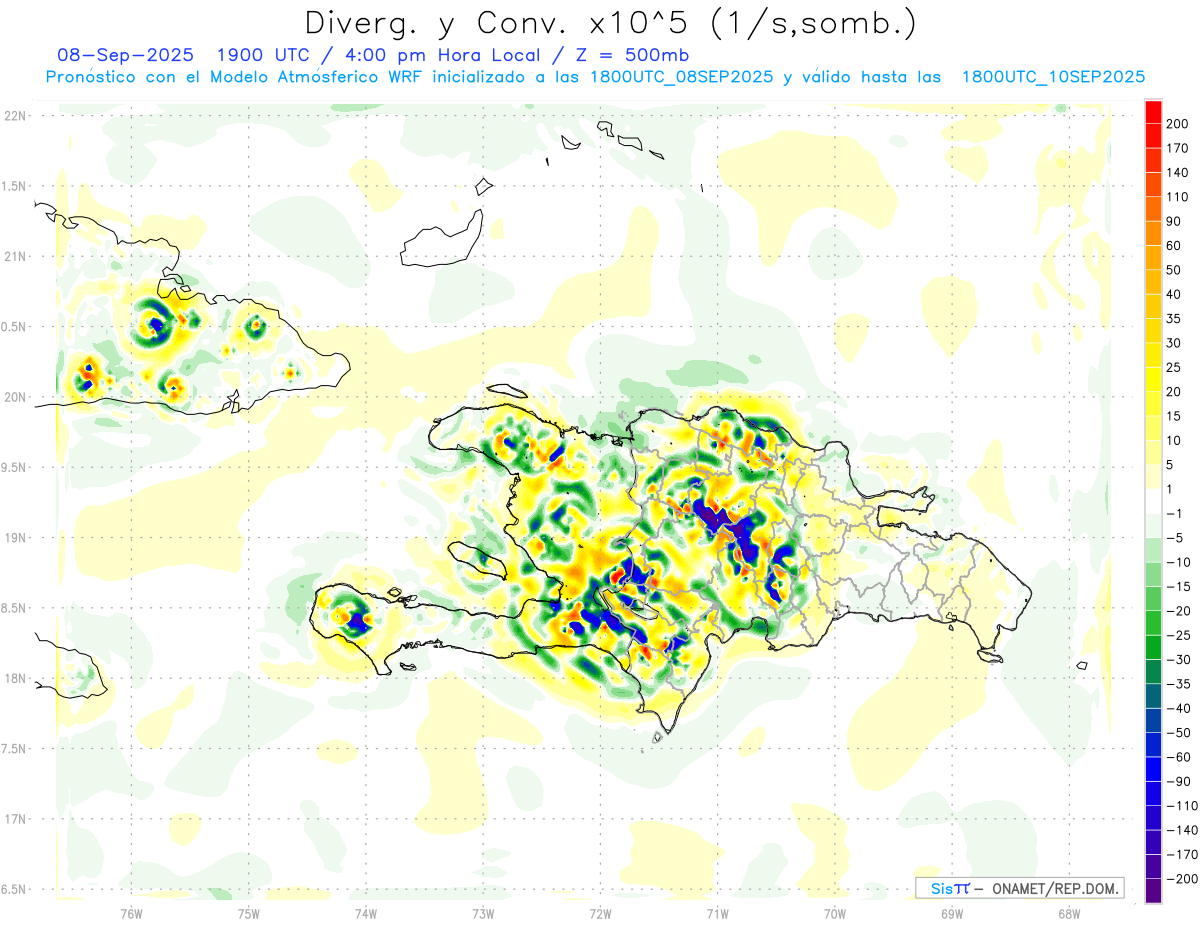Click the positive 110 colorbar value
The image size is (1200, 927).
pos(1178,197)
